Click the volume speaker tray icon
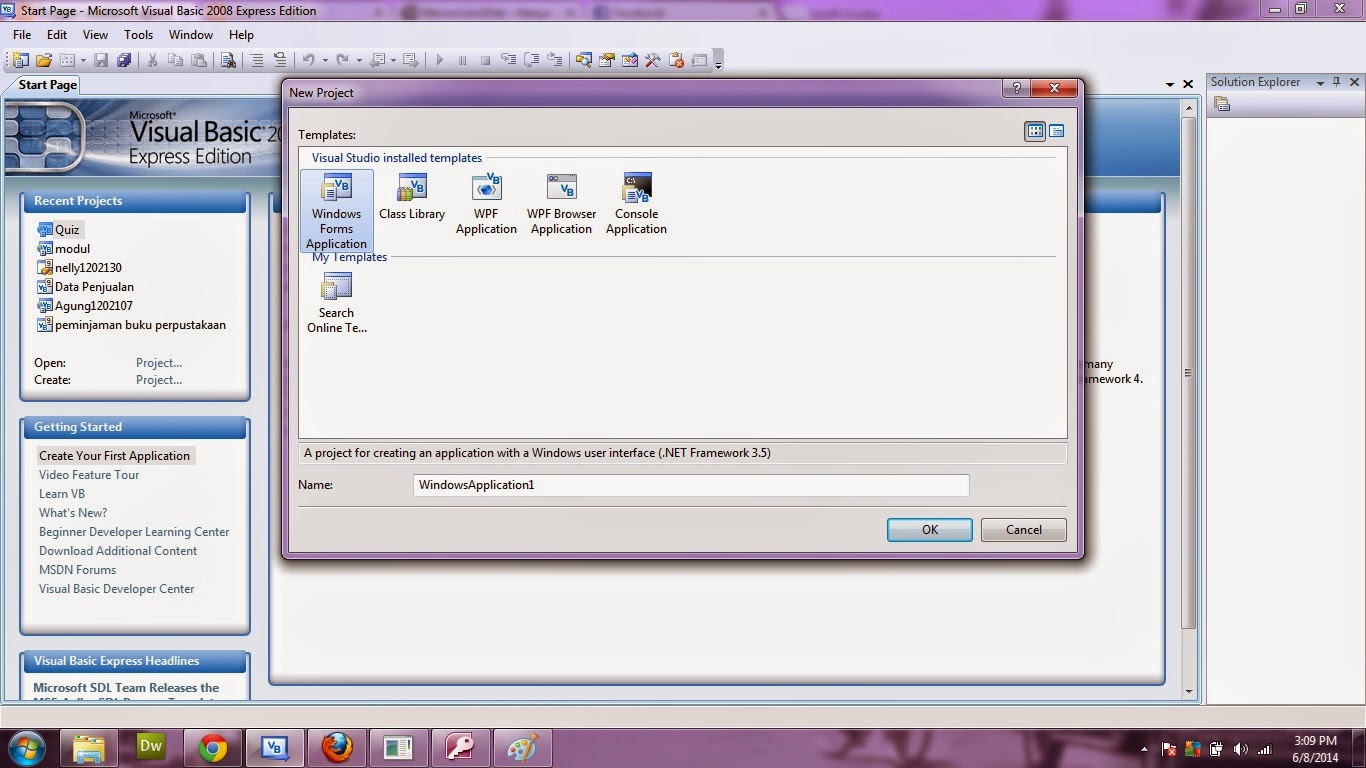This screenshot has width=1366, height=768. 1241,748
